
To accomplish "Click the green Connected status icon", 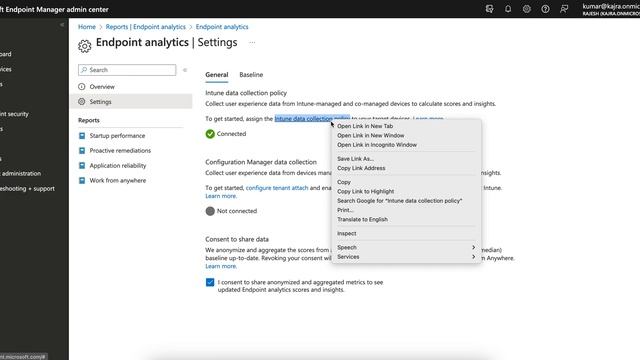I will (x=210, y=134).
